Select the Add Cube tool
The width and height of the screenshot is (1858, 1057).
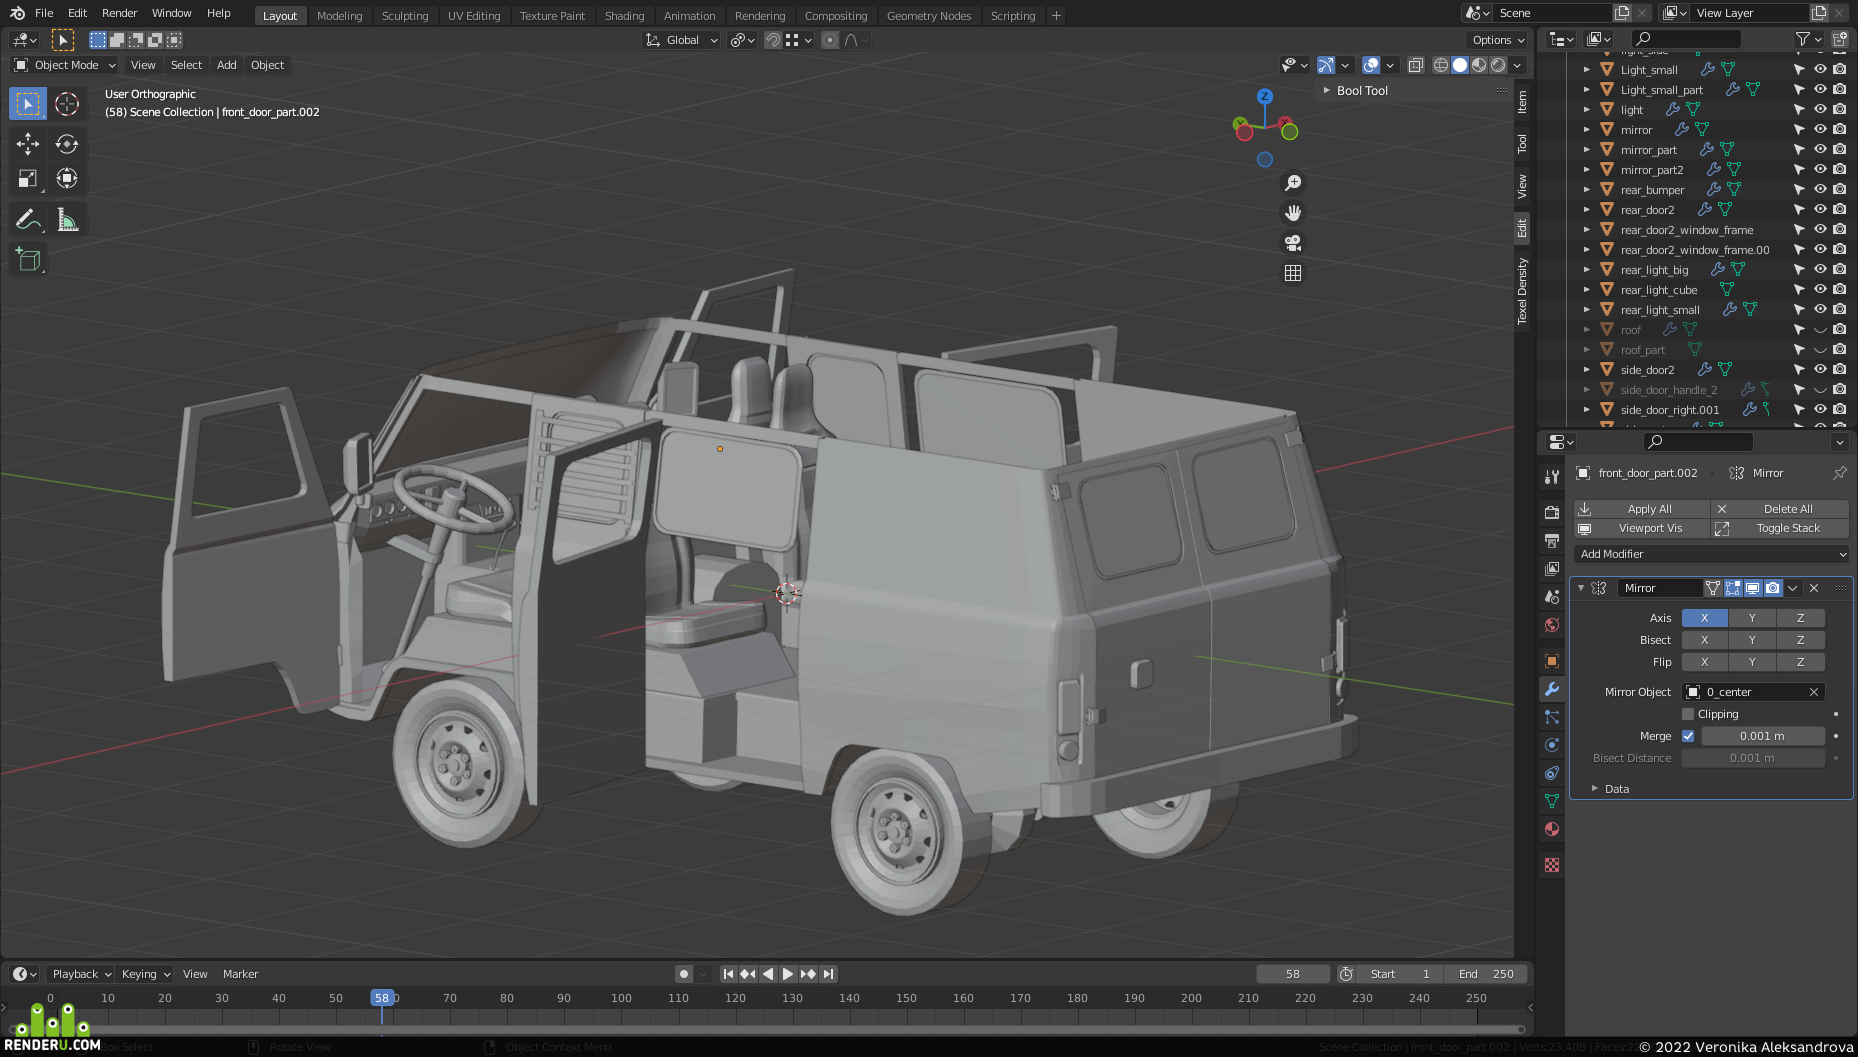[x=28, y=260]
